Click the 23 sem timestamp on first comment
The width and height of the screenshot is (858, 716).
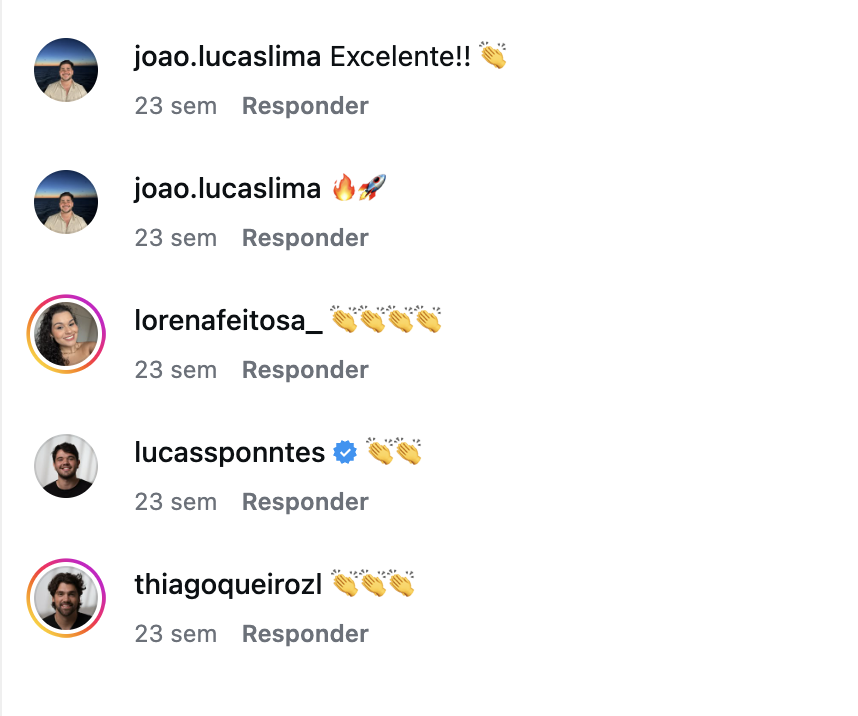pos(176,105)
